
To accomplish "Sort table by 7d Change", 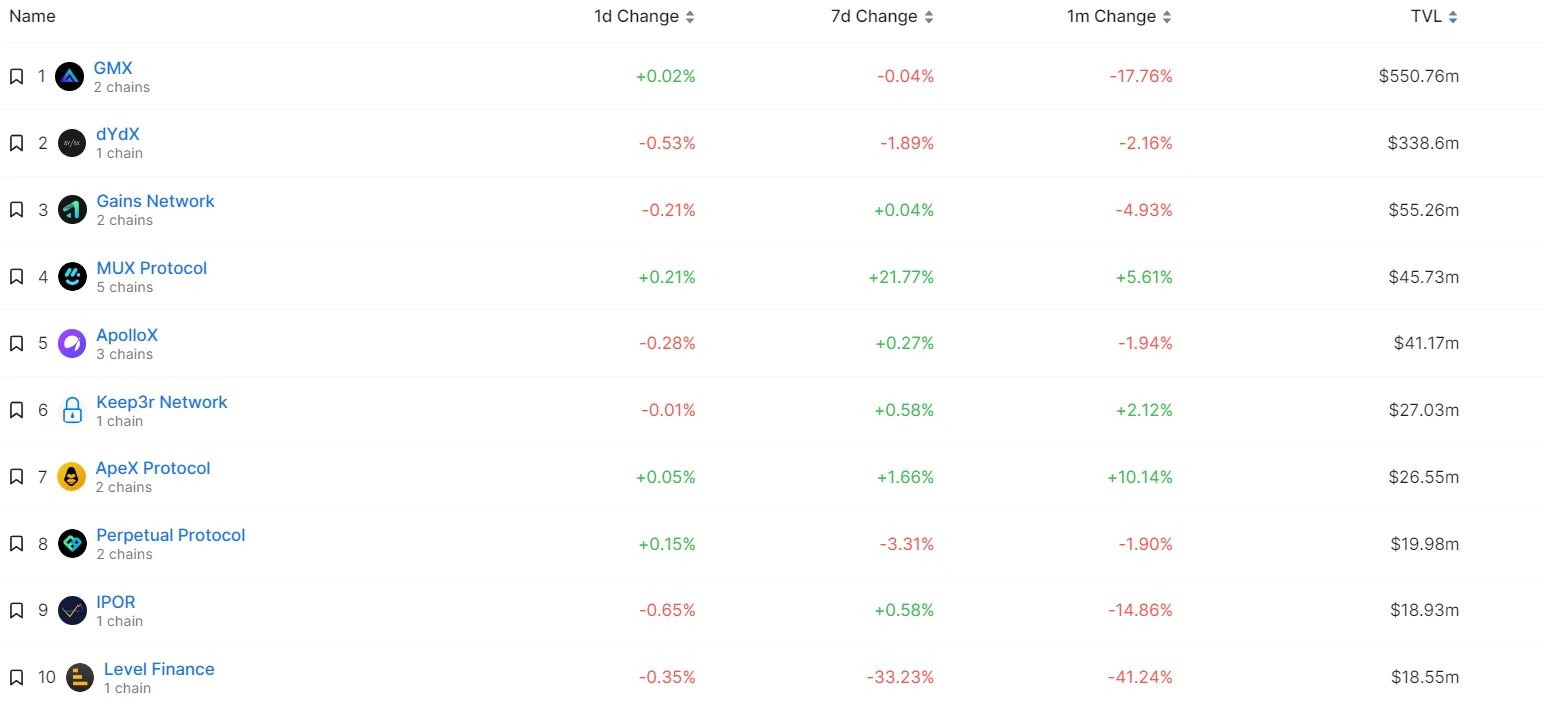I will click(881, 17).
